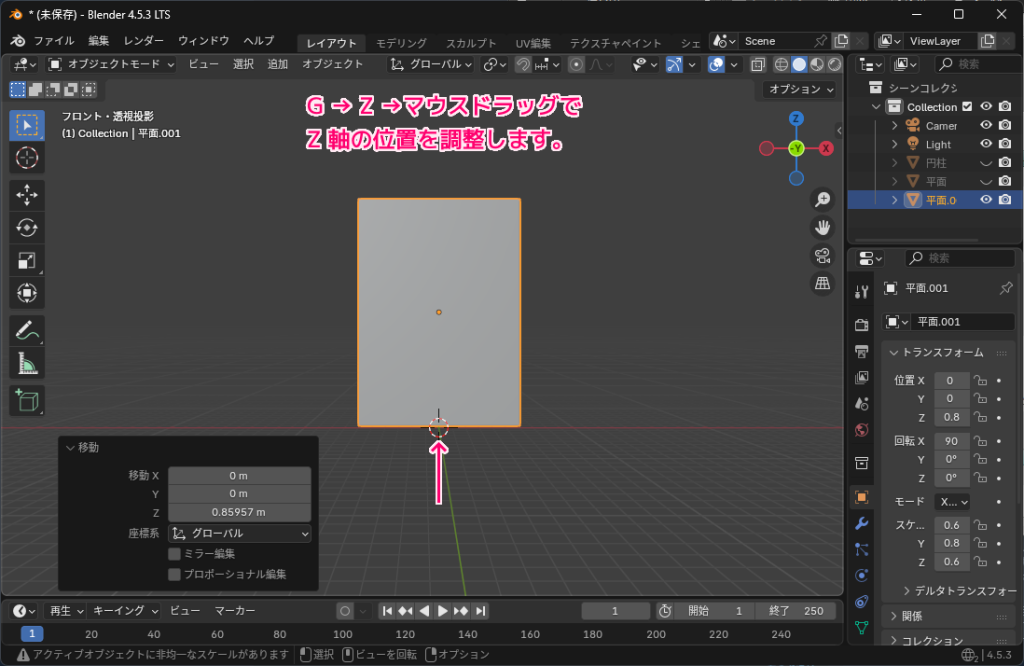Open the 座標系 dropdown in the move panel
Screen dimensions: 1024x666
pos(240,533)
